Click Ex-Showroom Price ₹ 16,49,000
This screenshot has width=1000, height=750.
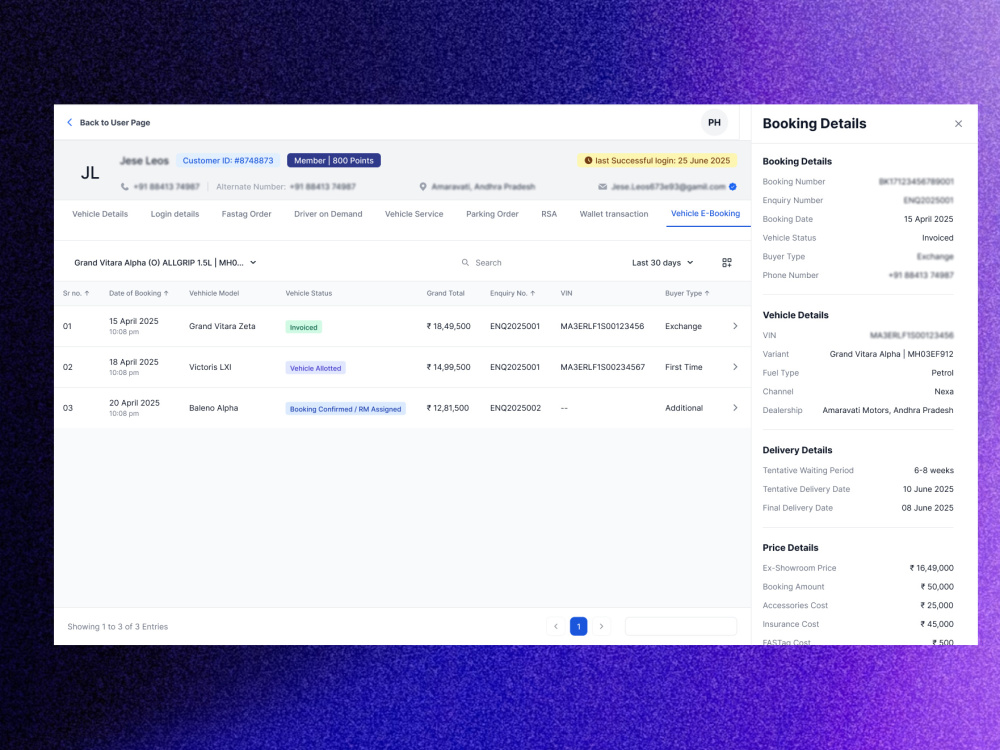[932, 568]
